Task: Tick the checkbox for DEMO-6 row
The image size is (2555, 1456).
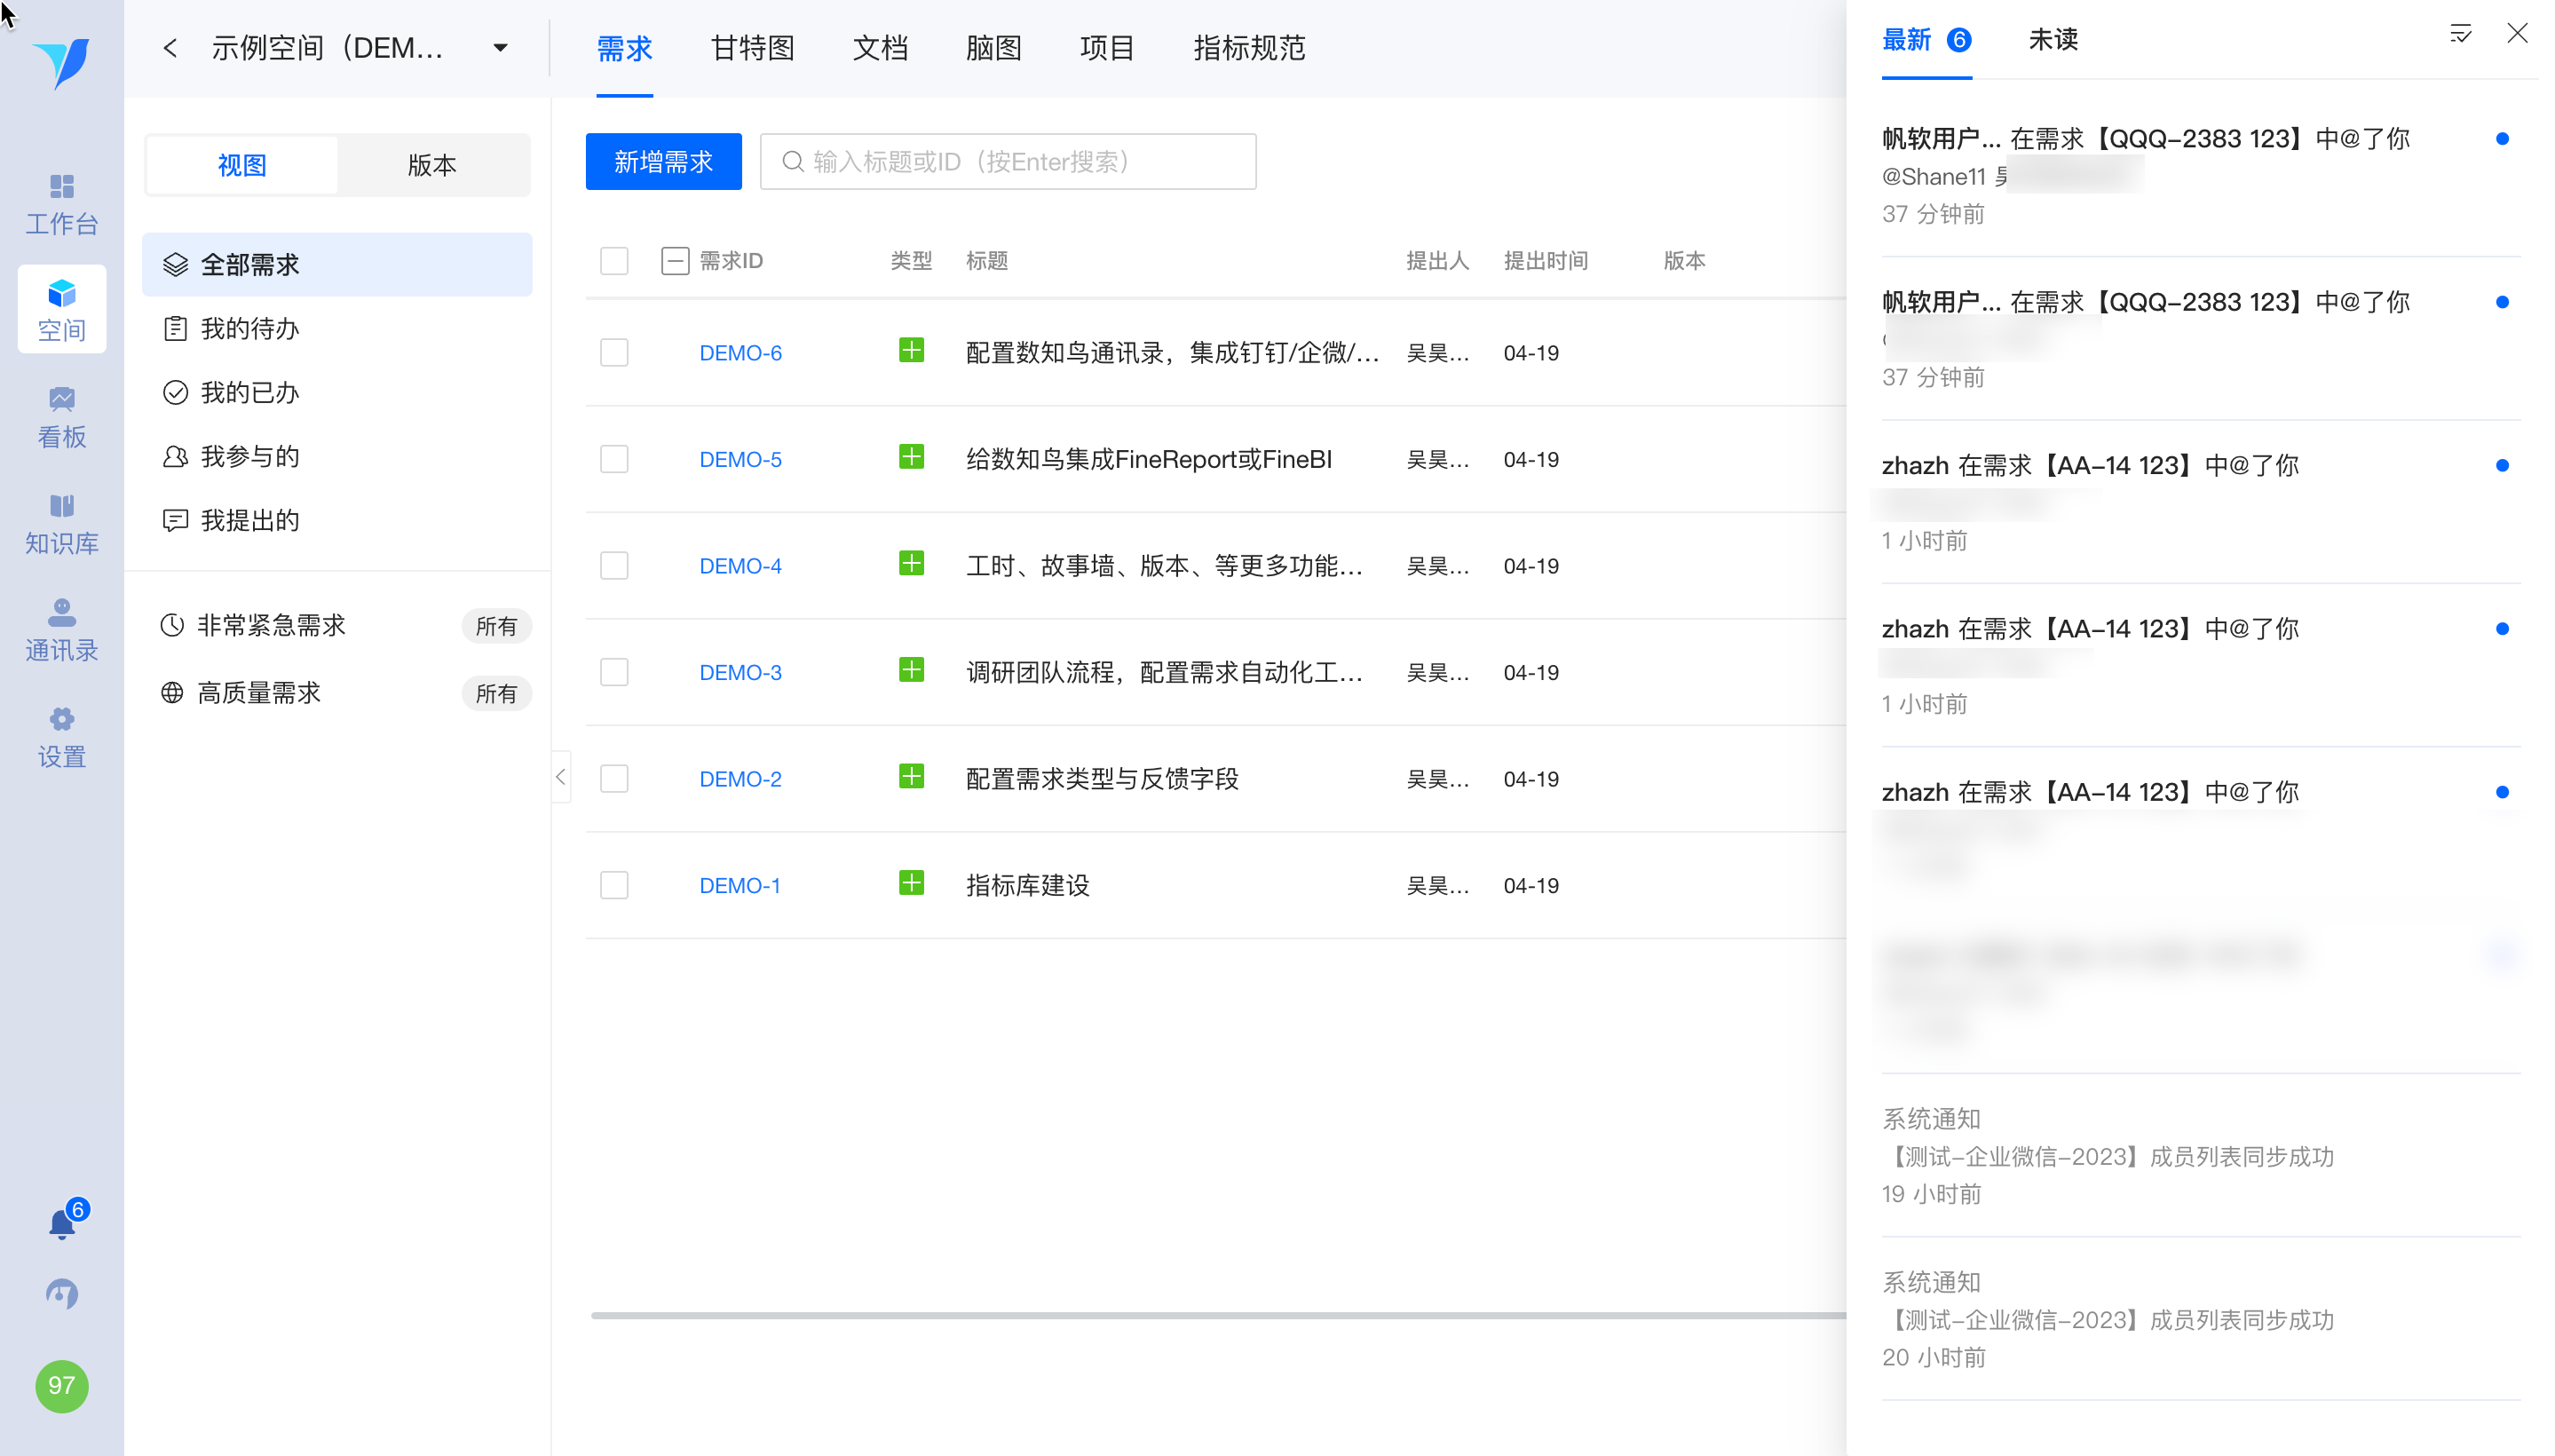Action: click(614, 353)
